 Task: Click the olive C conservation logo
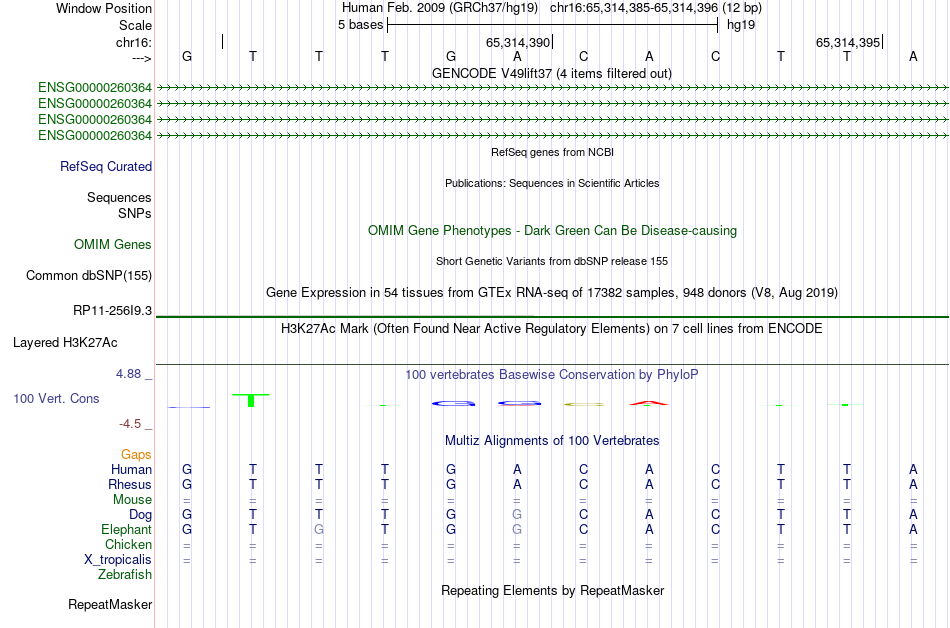pyautogui.click(x=583, y=404)
